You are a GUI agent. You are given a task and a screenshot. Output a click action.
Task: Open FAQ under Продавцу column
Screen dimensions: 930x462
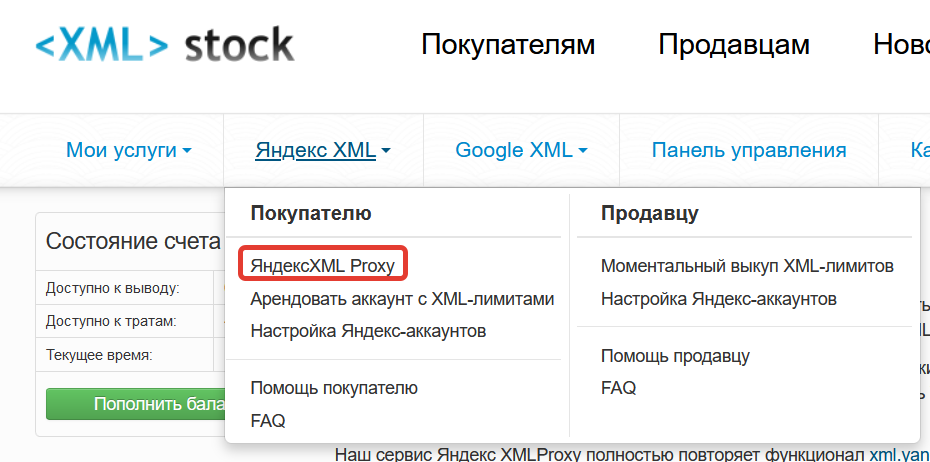(619, 388)
